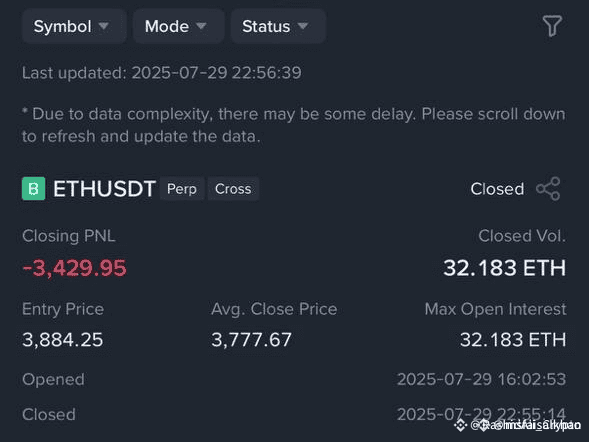Open the filter funnel icon
The width and height of the screenshot is (589, 442).
552,26
